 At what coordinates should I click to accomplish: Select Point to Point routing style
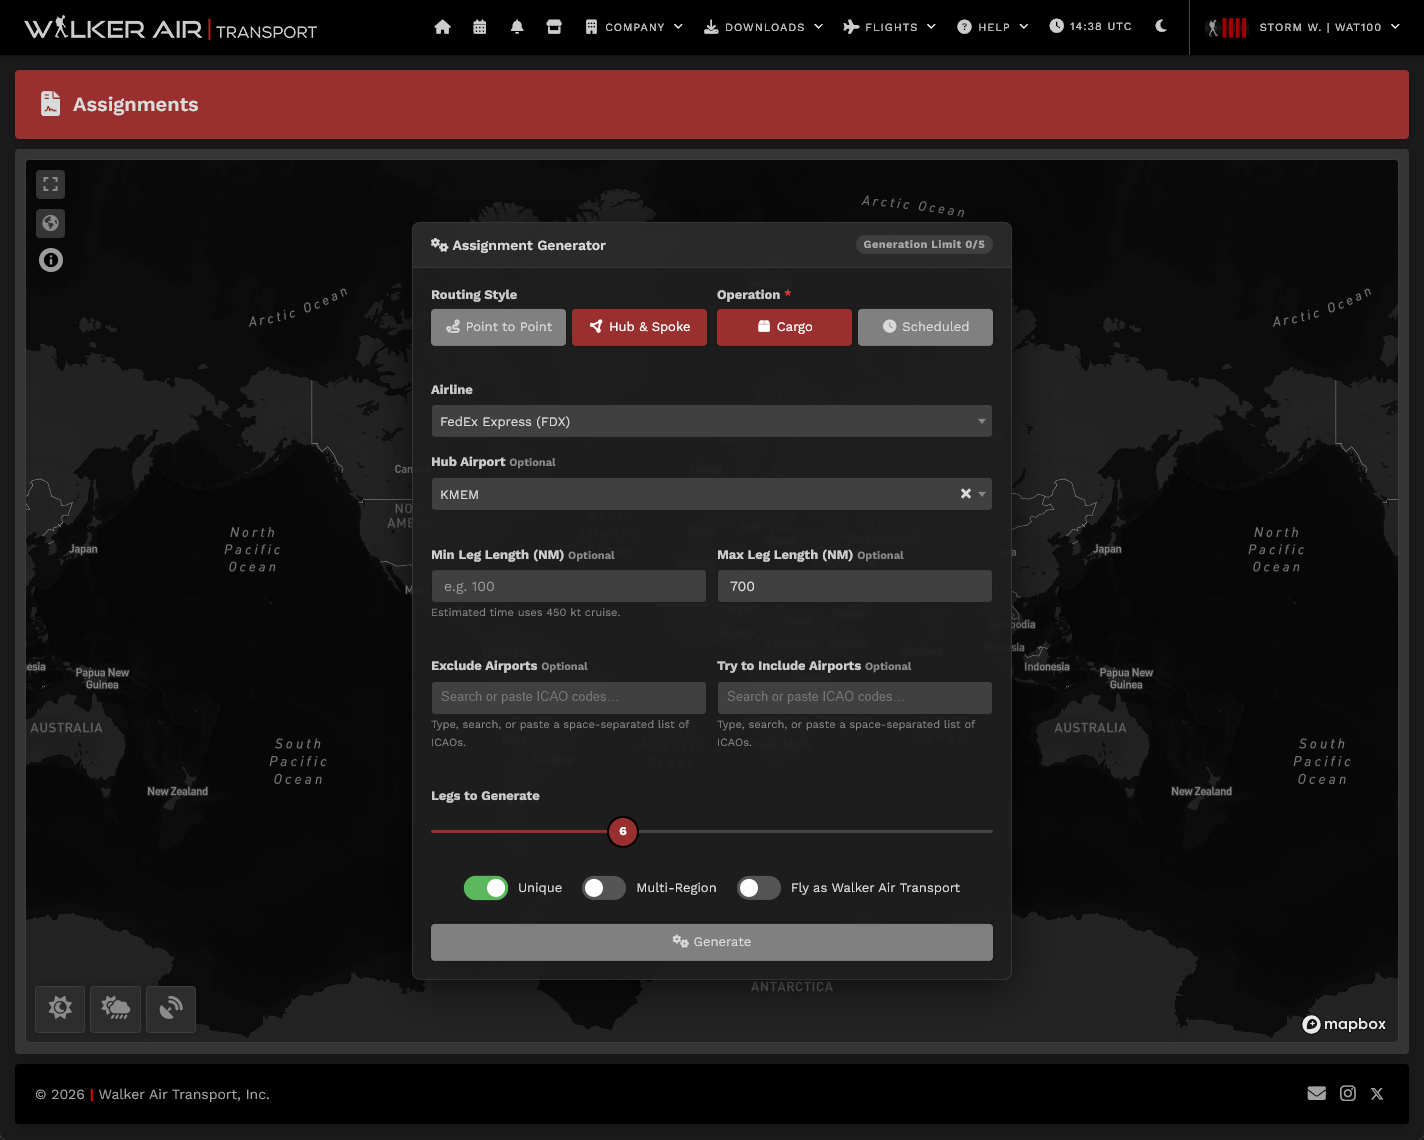pyautogui.click(x=498, y=327)
